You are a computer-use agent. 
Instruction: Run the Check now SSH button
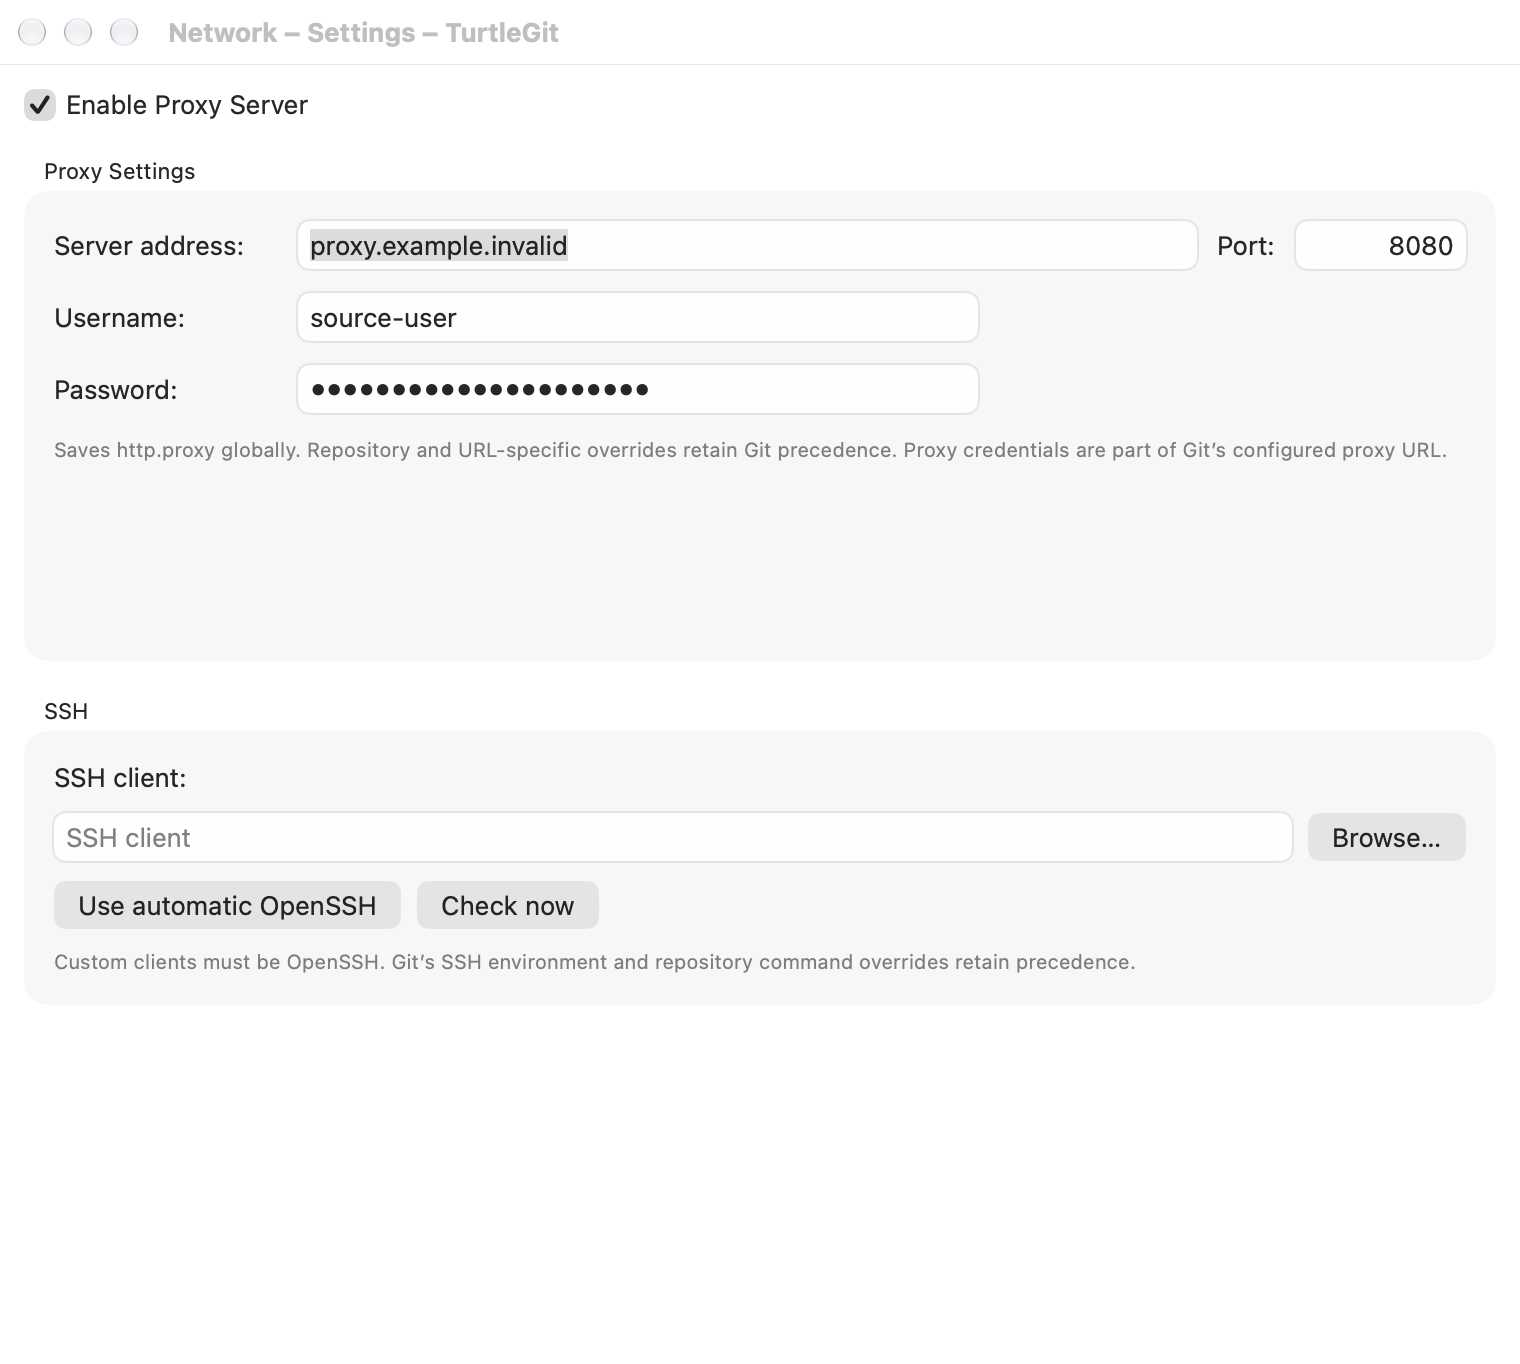click(x=507, y=905)
